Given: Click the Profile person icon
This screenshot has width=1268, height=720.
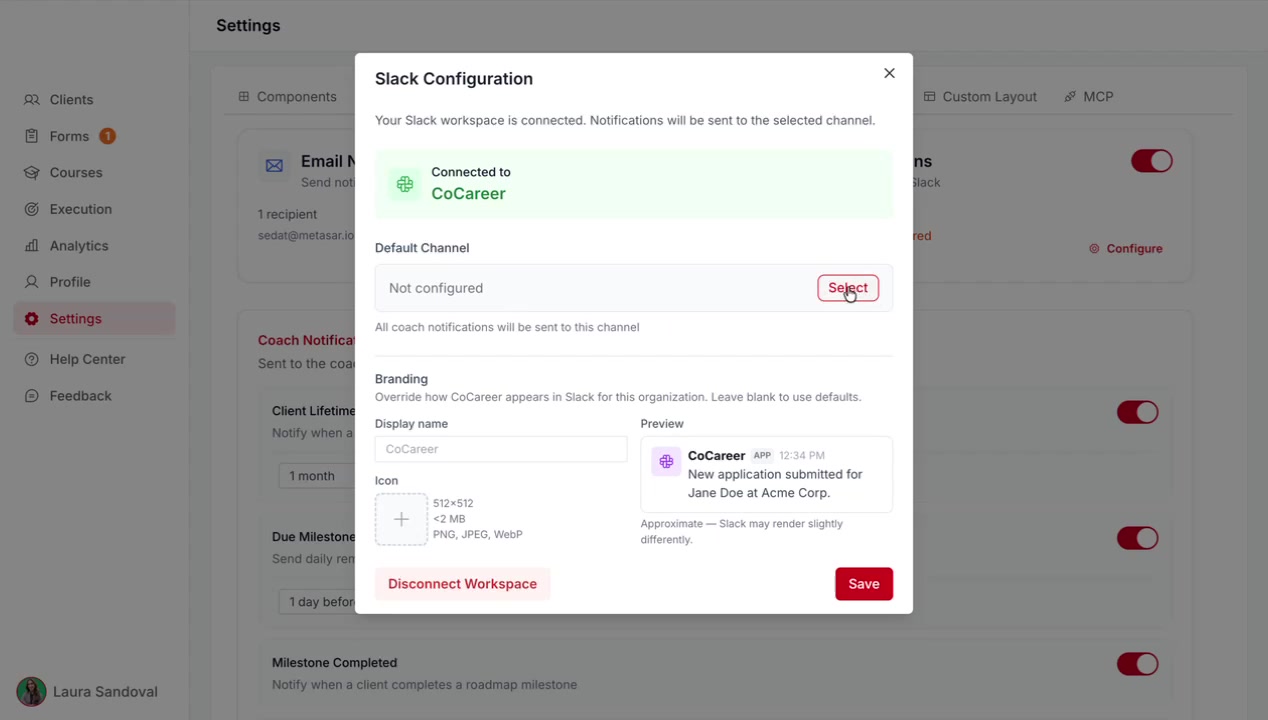Looking at the screenshot, I should point(32,282).
